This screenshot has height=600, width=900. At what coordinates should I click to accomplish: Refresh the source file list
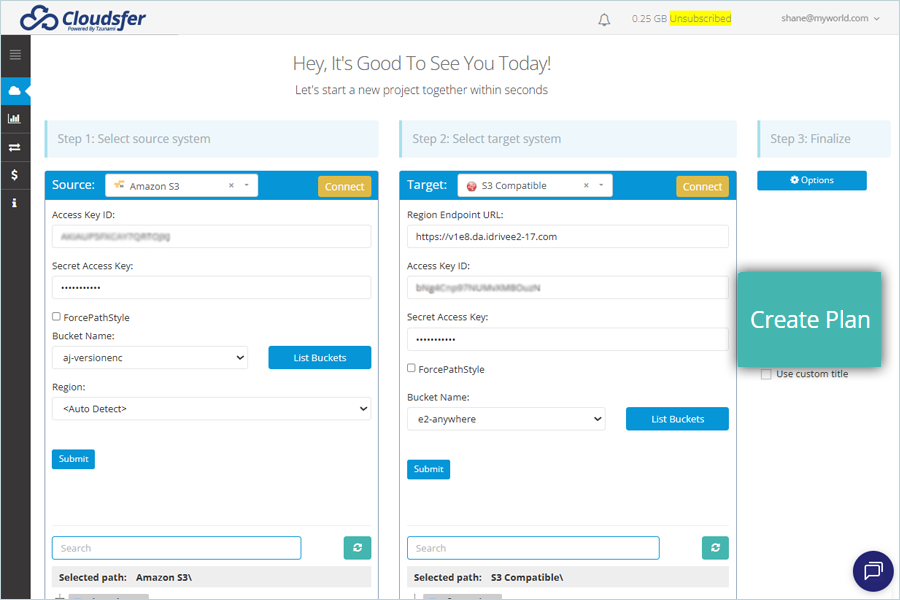point(358,548)
